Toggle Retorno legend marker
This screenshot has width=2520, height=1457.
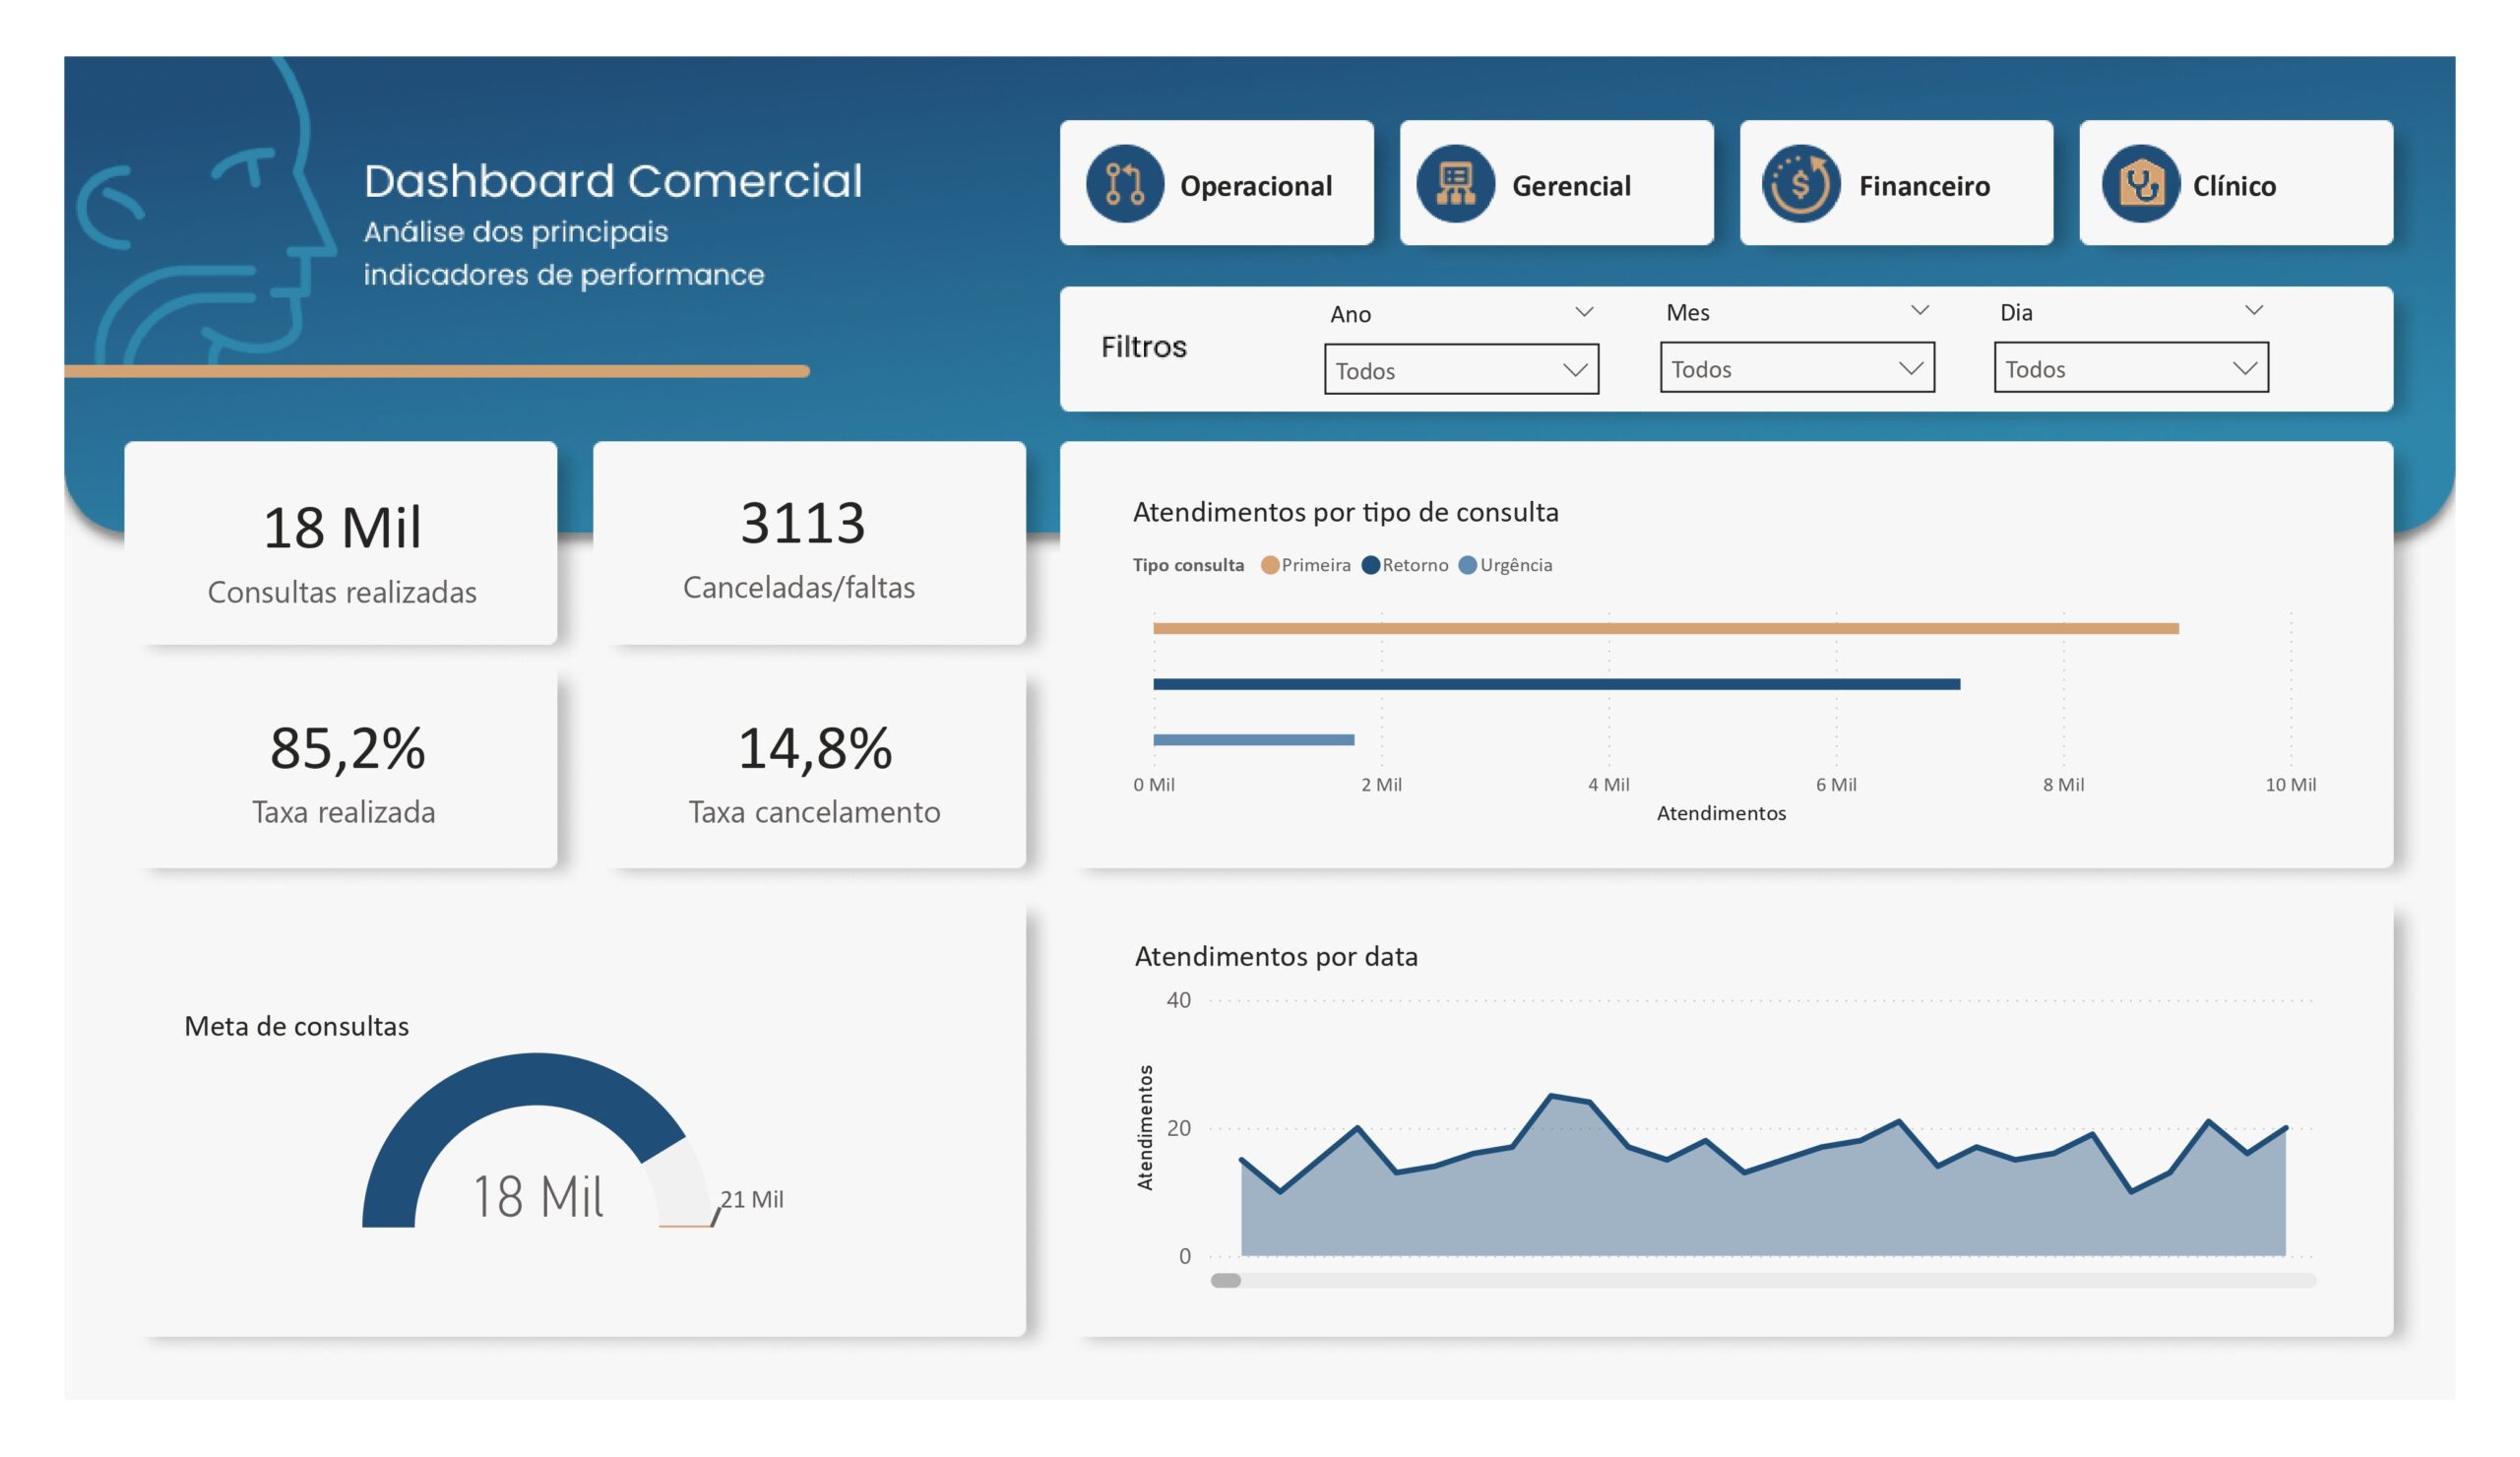coord(1371,565)
